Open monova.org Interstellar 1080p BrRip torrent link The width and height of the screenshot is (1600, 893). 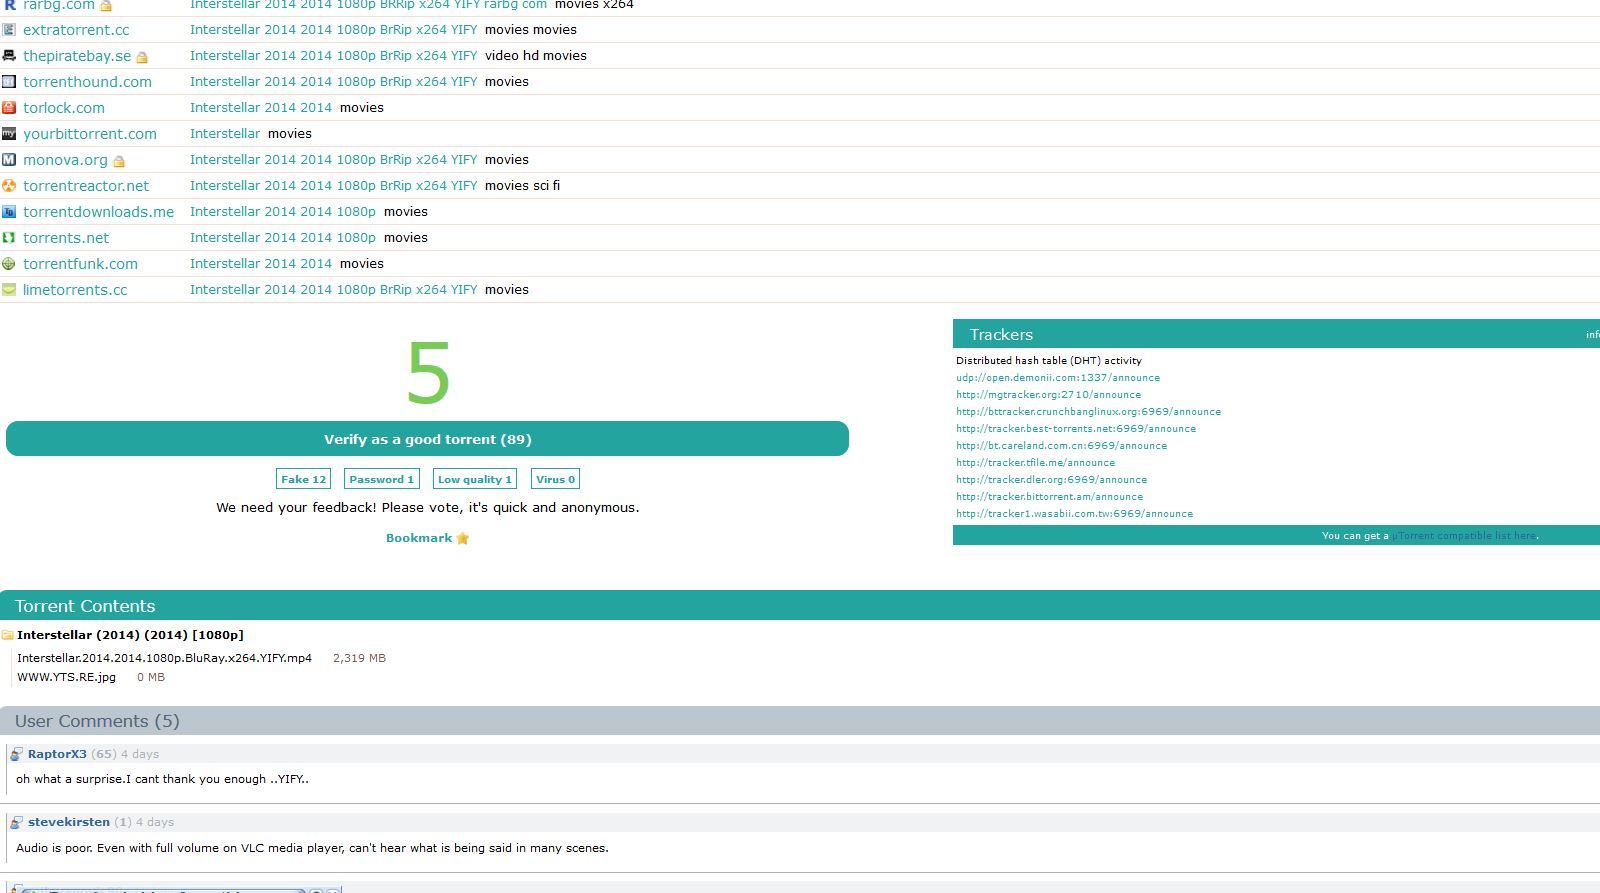click(x=333, y=159)
